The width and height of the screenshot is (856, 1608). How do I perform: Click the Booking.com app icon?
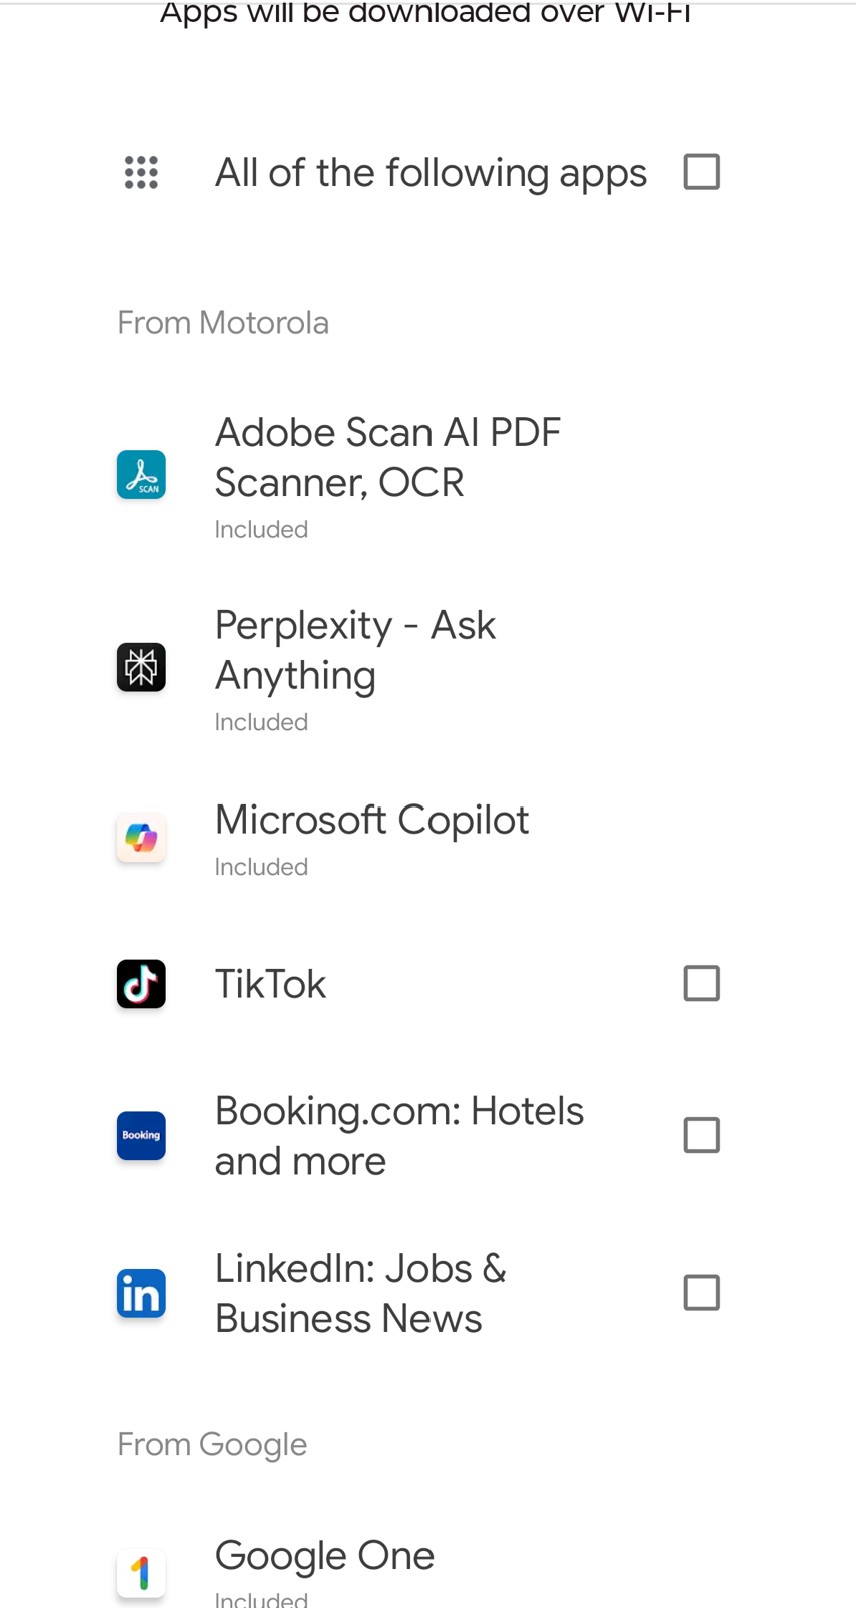click(x=141, y=1136)
